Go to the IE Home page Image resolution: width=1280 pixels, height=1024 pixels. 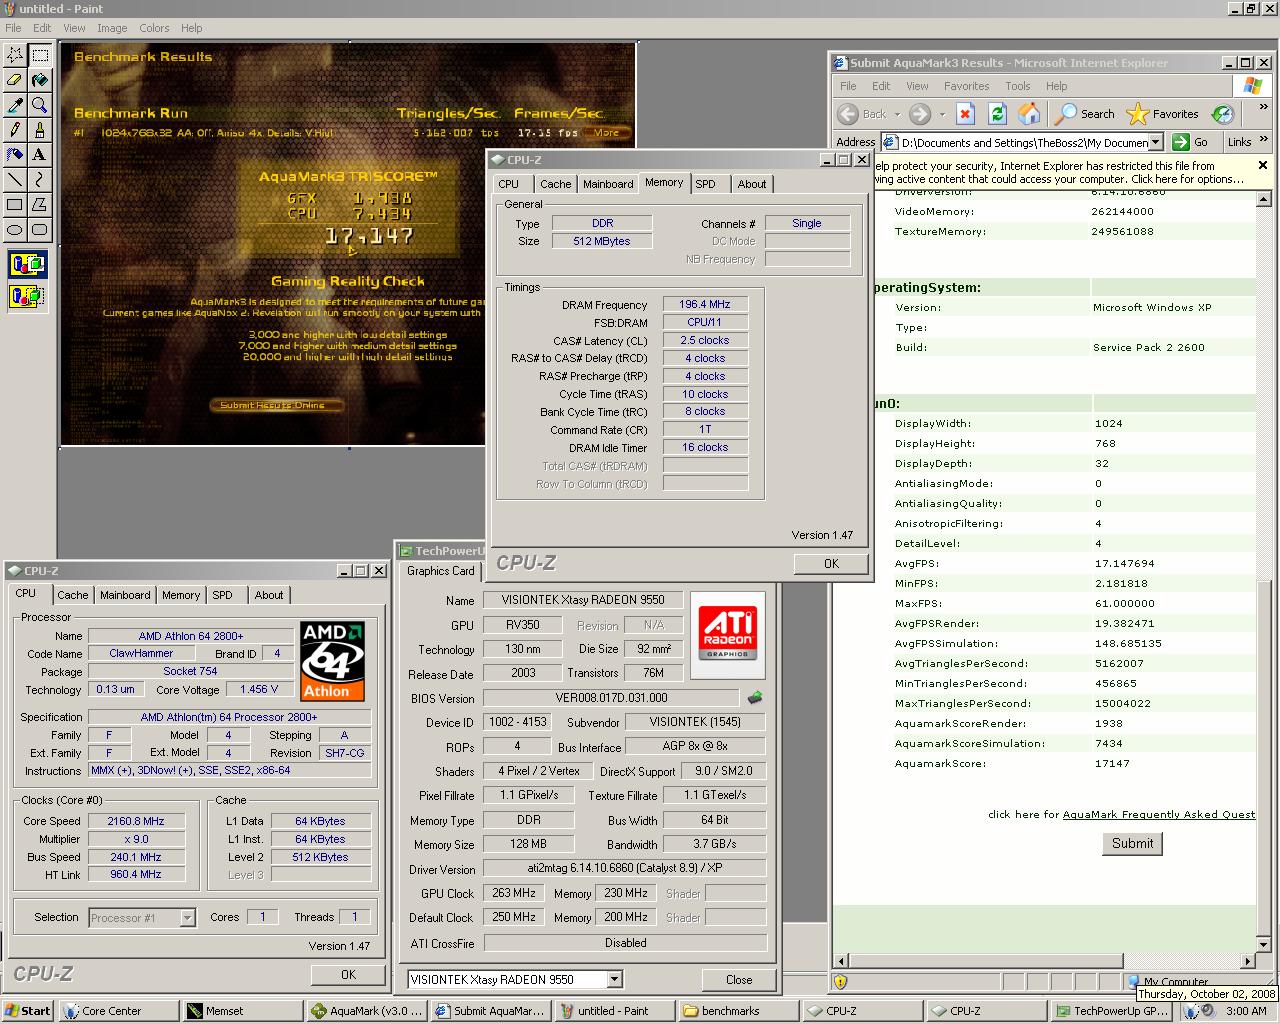click(x=1029, y=114)
